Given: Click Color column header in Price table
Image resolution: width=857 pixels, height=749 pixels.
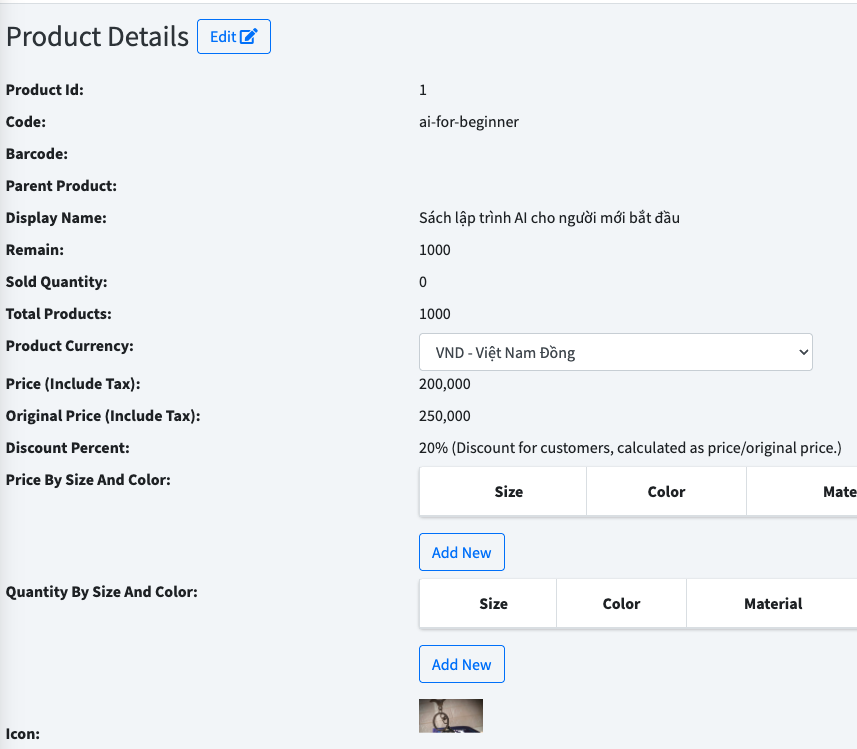Looking at the screenshot, I should pyautogui.click(x=666, y=492).
